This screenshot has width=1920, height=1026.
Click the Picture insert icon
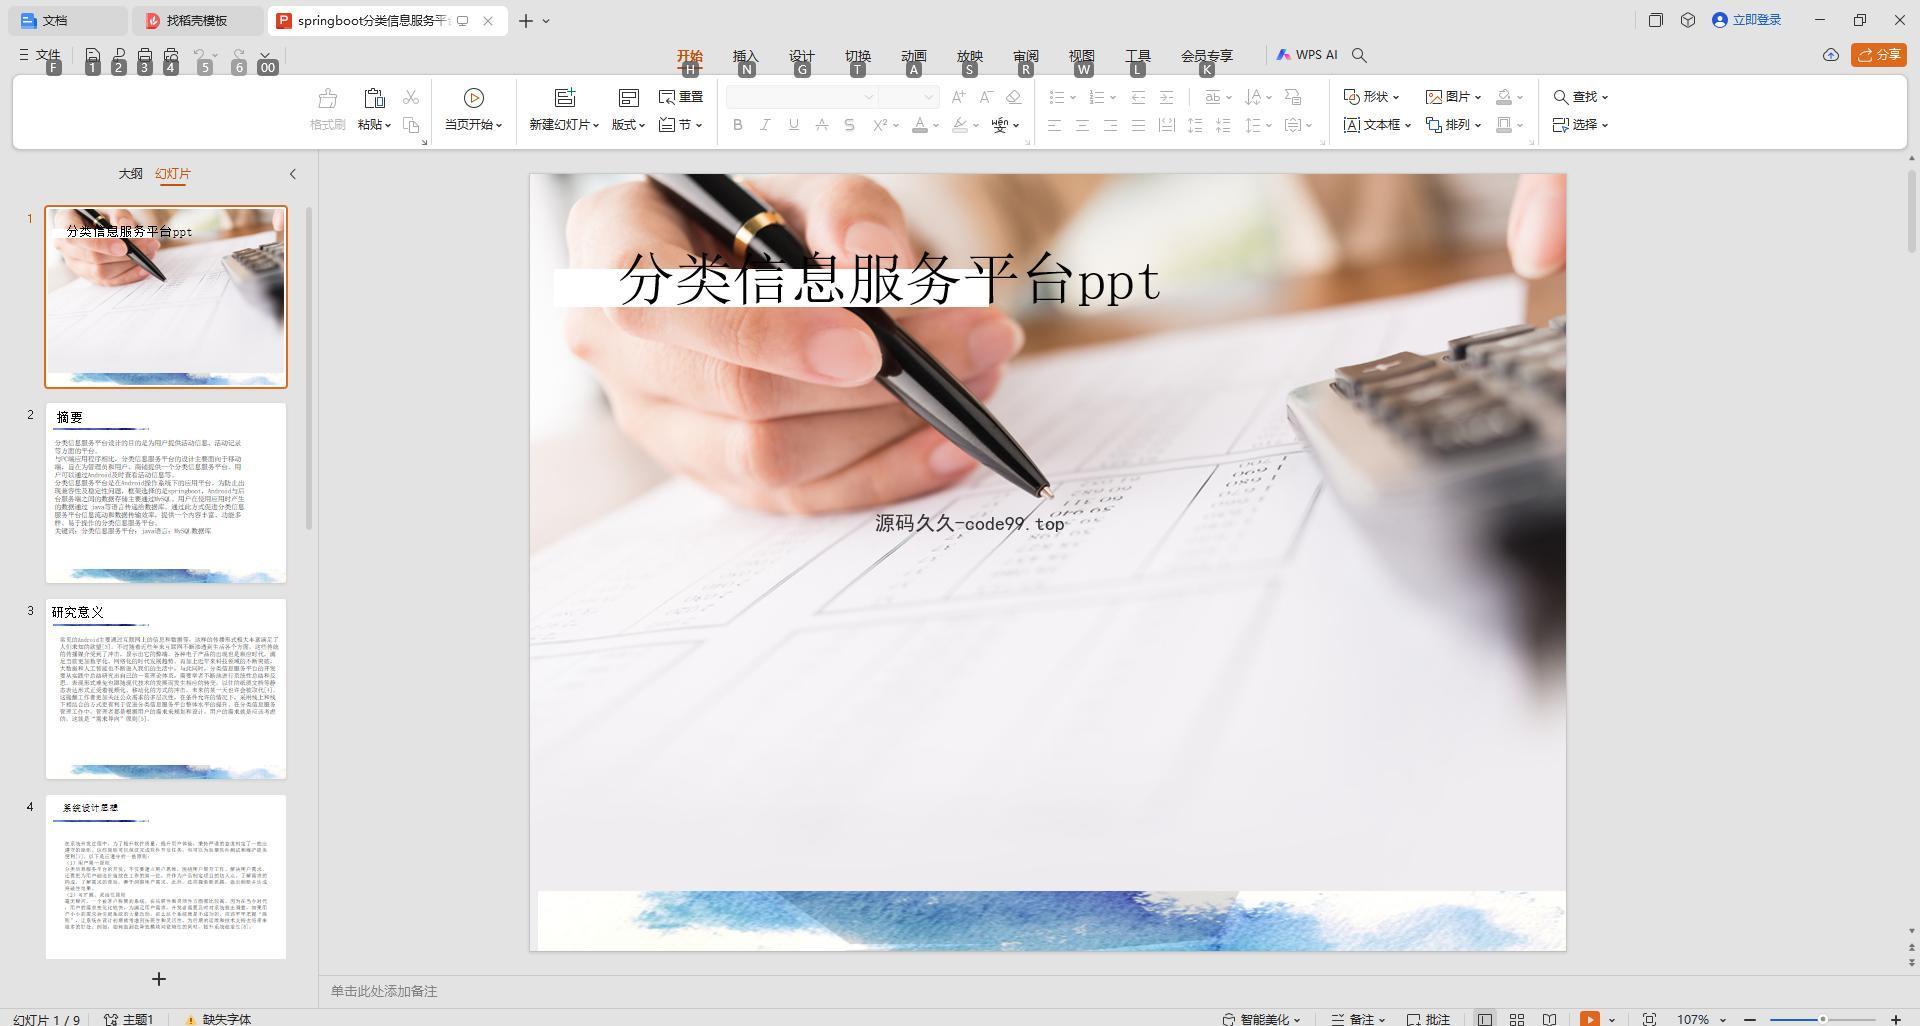[1453, 97]
